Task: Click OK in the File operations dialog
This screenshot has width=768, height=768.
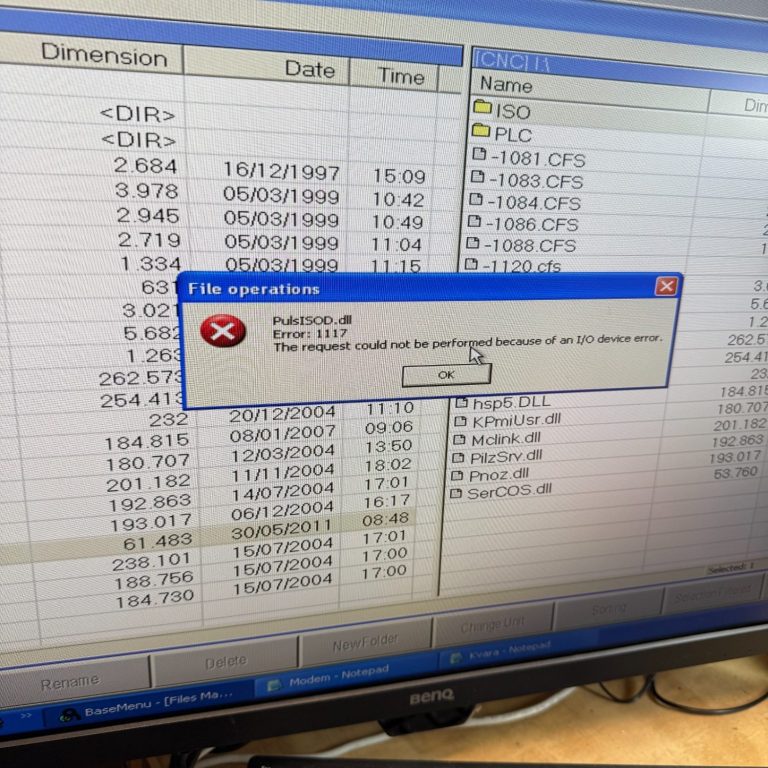Action: 446,374
